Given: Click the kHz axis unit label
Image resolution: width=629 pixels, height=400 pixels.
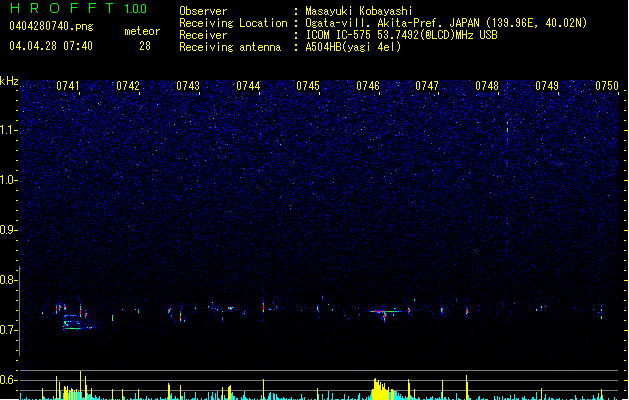Looking at the screenshot, I should pos(9,81).
